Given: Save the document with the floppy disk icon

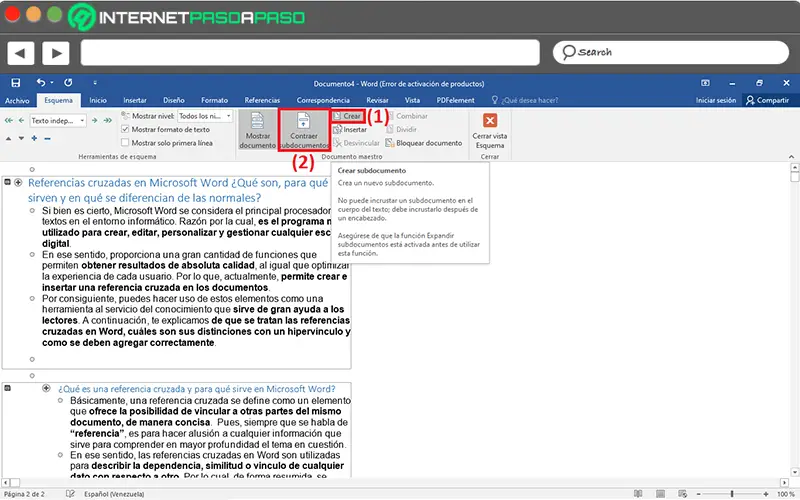Looking at the screenshot, I should coord(16,83).
